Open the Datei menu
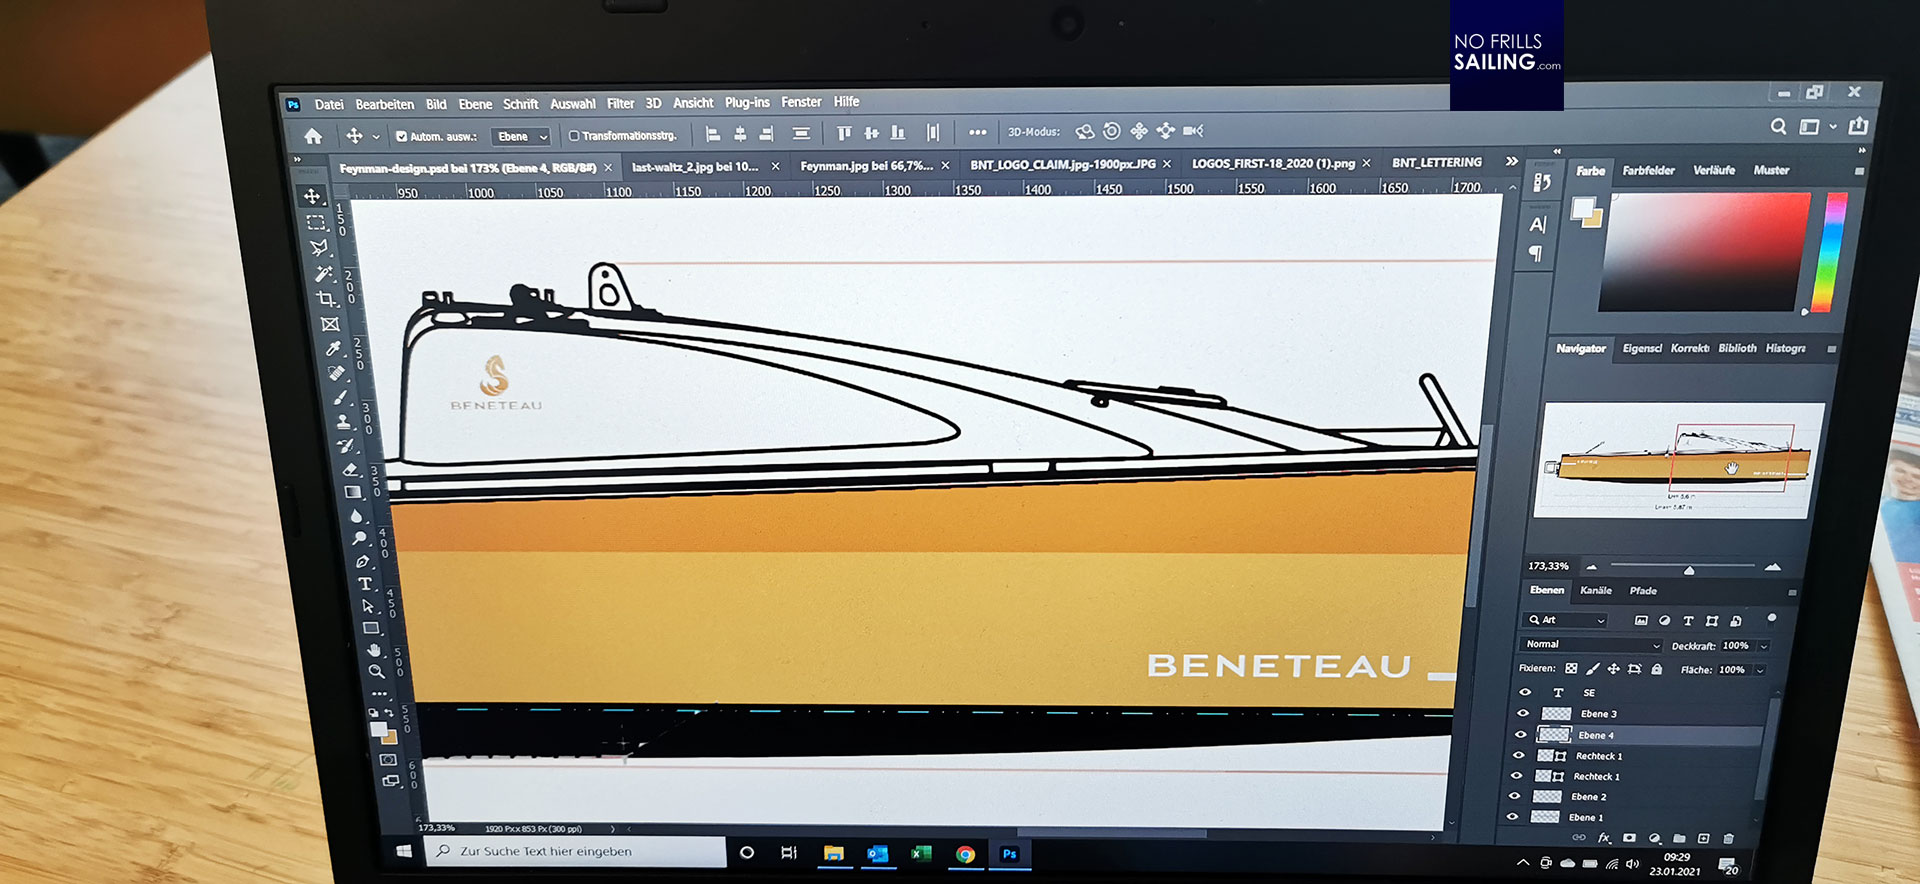Screen dimensions: 1920x884 click(329, 105)
